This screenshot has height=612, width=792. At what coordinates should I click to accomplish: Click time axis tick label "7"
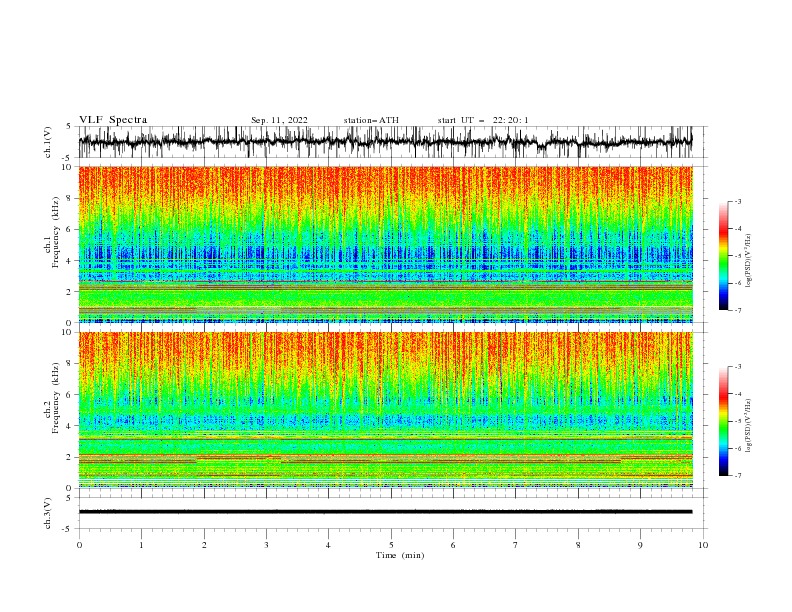(516, 545)
